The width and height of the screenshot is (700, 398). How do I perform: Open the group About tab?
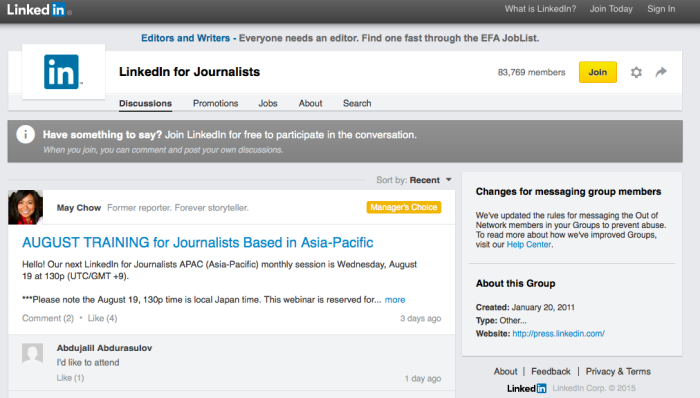tap(310, 103)
